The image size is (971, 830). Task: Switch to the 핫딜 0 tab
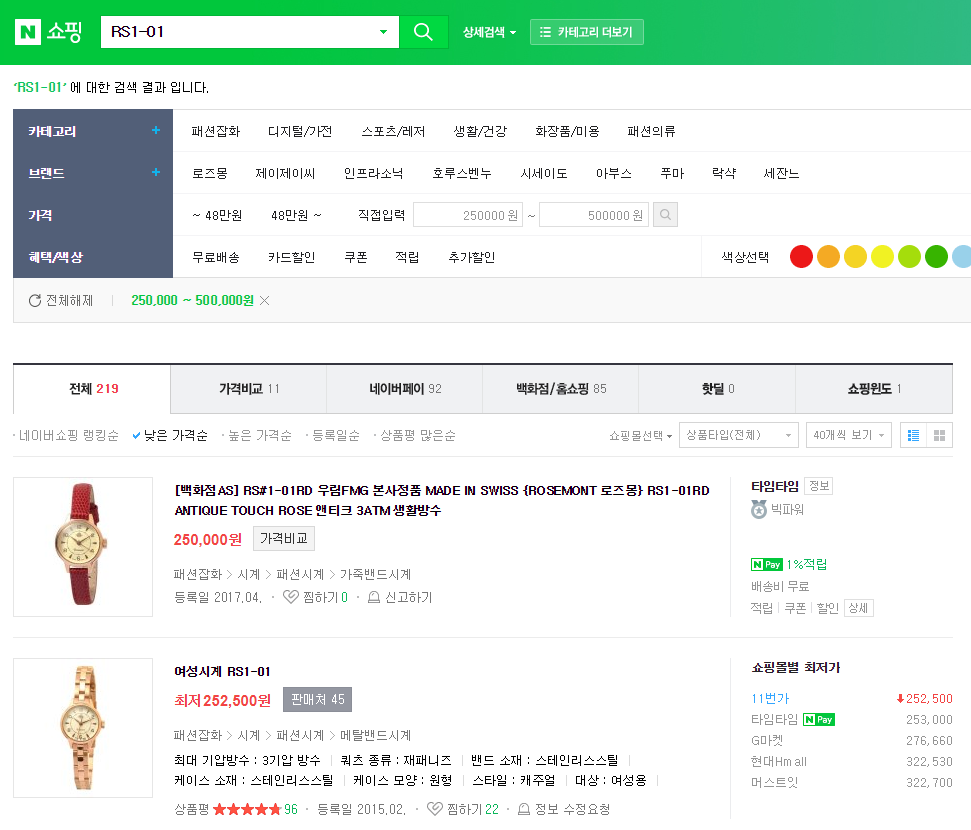pos(717,388)
